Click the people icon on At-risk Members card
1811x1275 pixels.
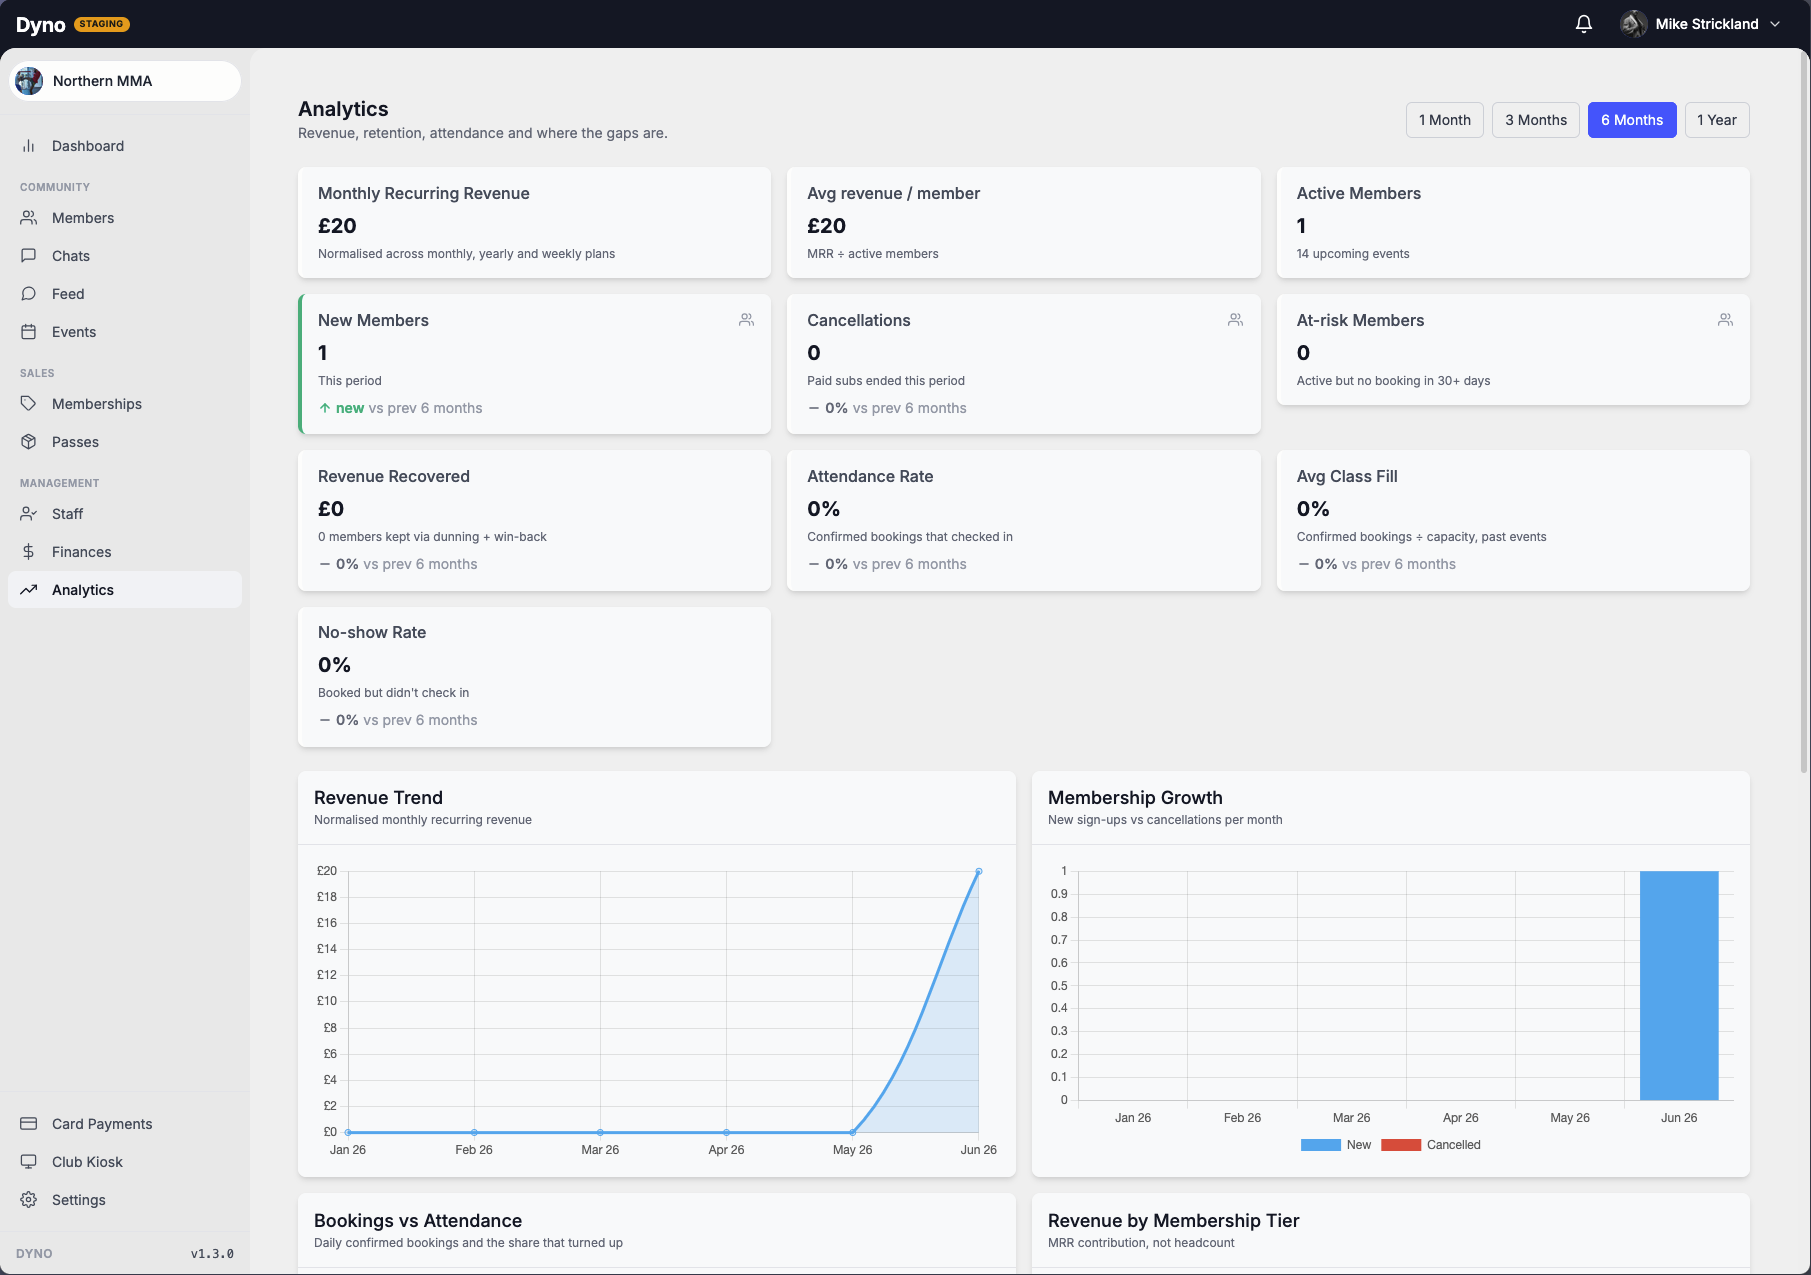point(1725,320)
